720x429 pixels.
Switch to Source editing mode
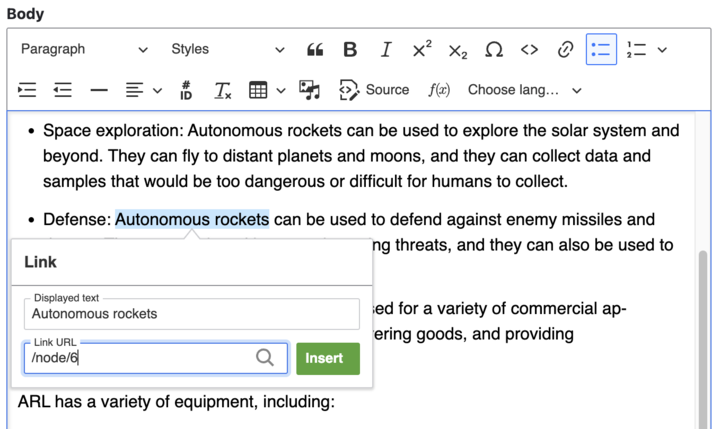(x=373, y=90)
